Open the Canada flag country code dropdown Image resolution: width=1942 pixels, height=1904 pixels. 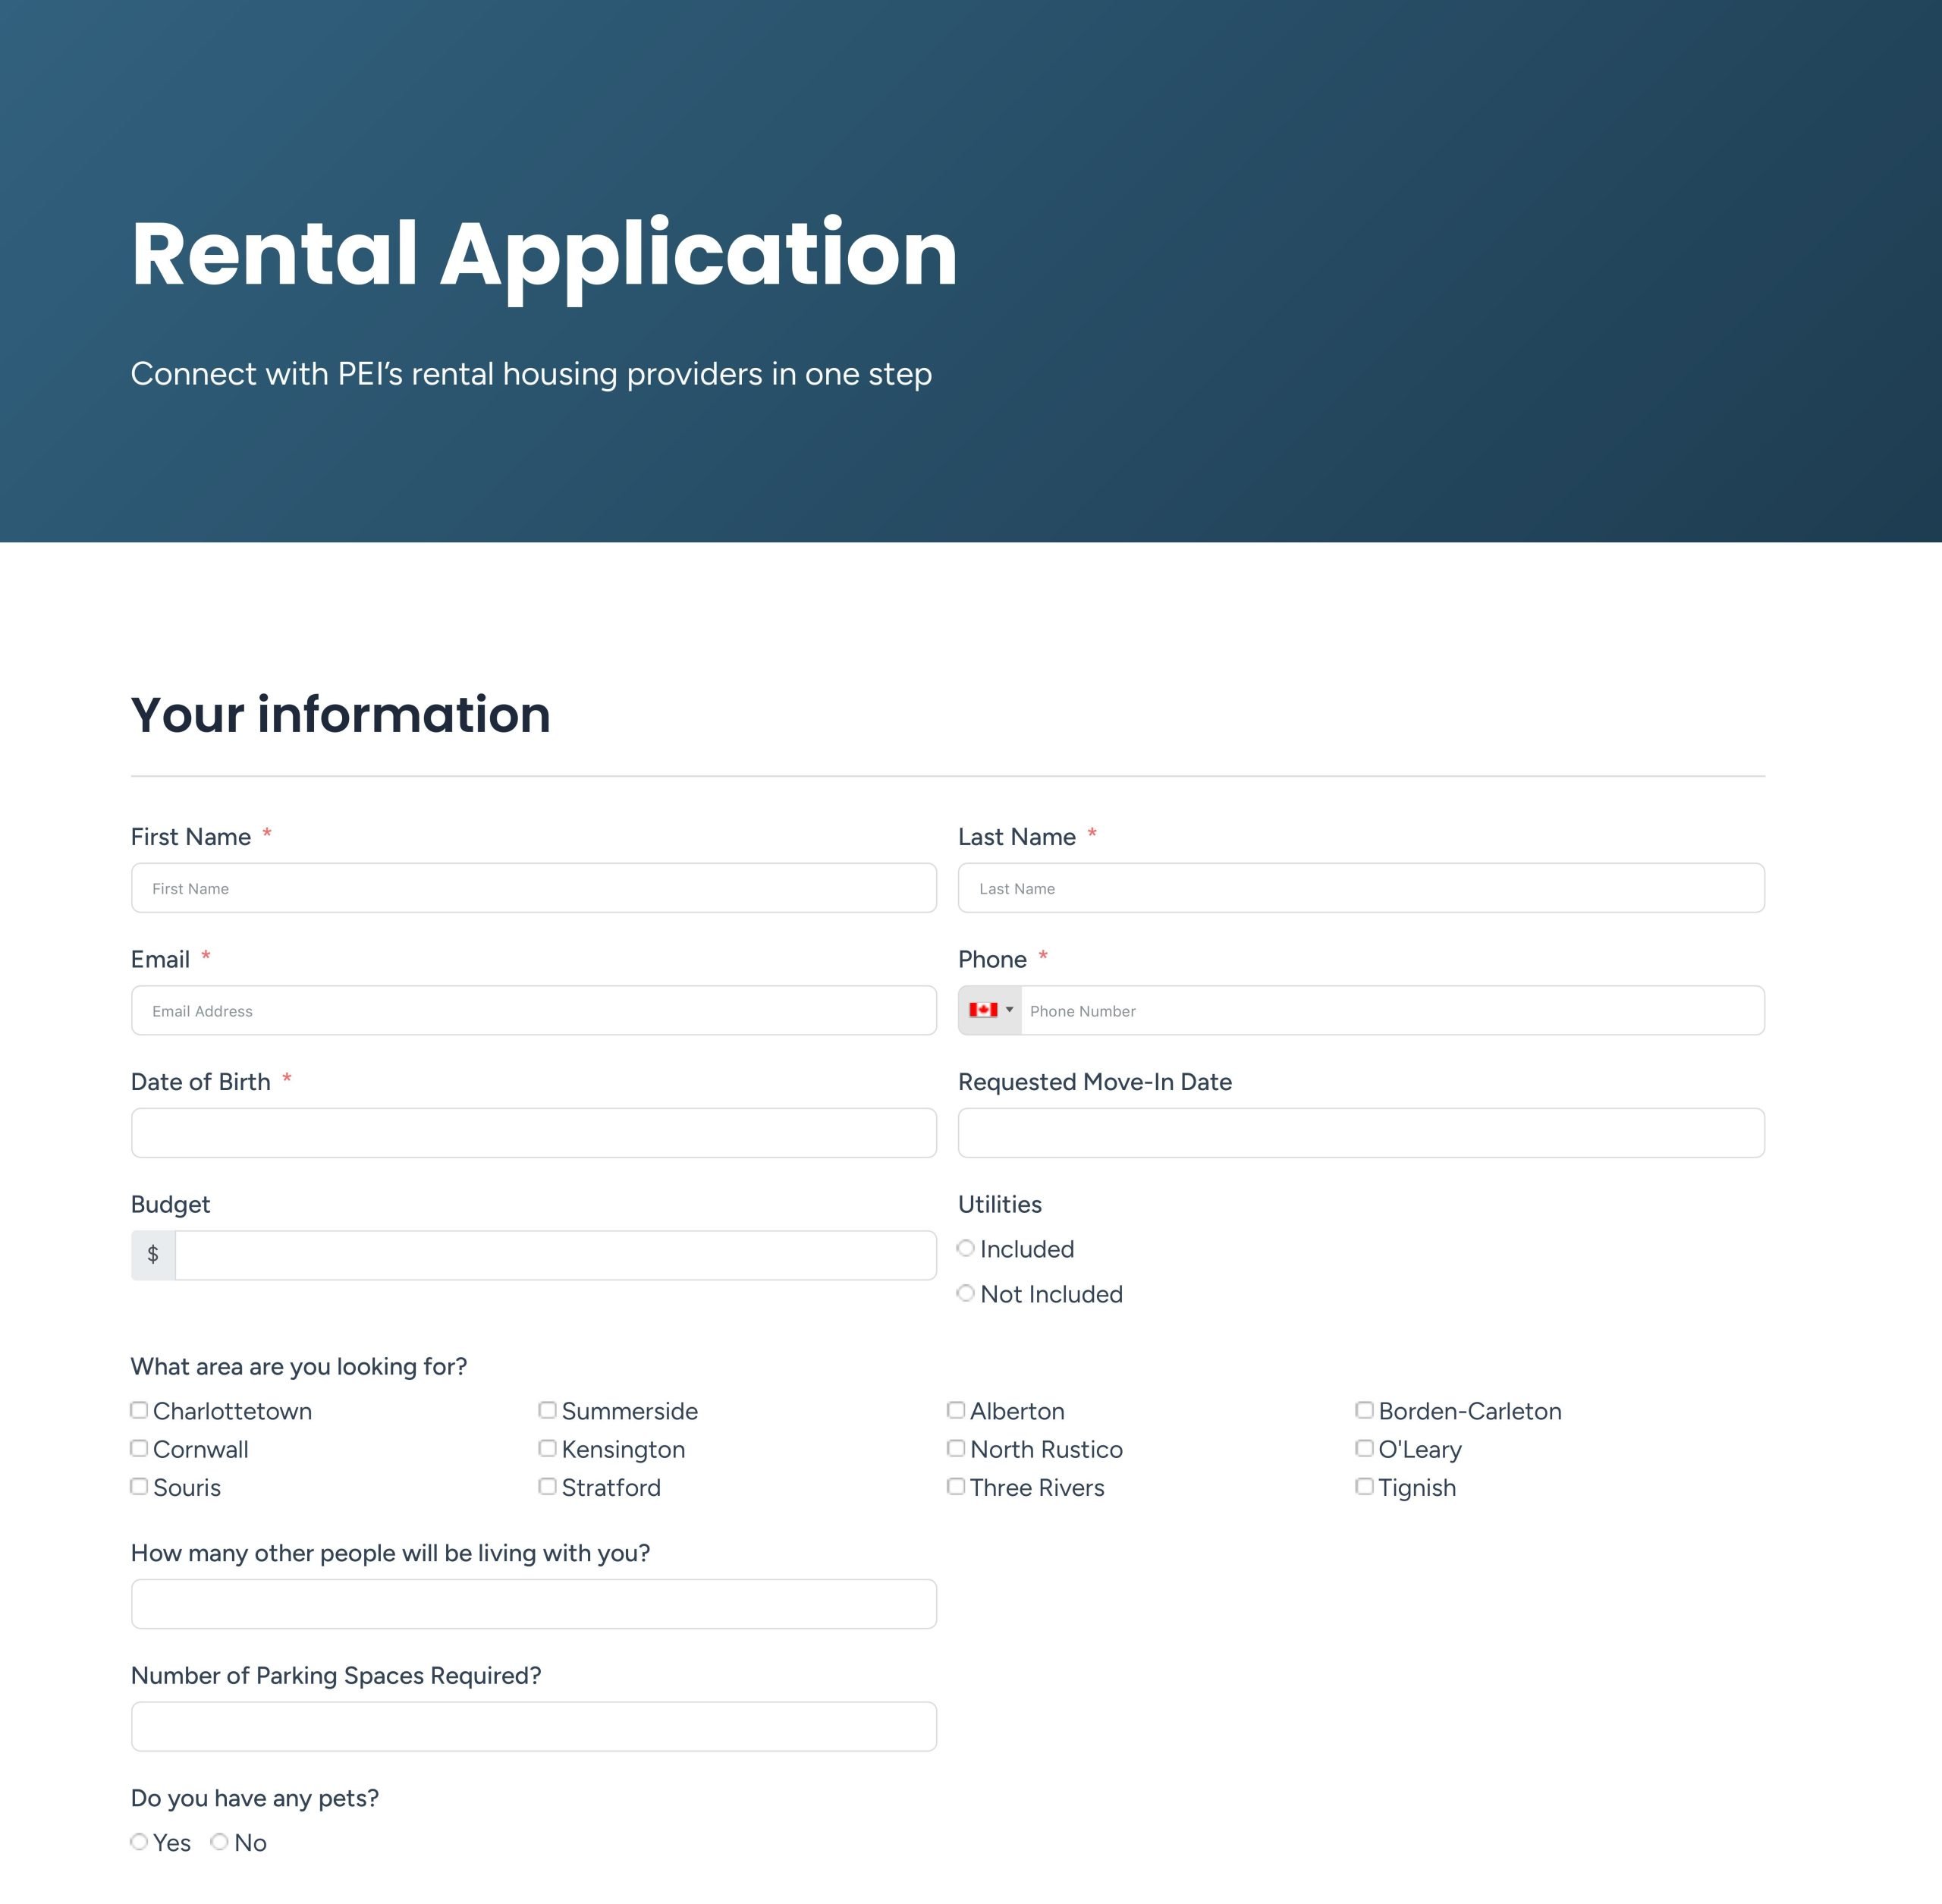point(990,1010)
